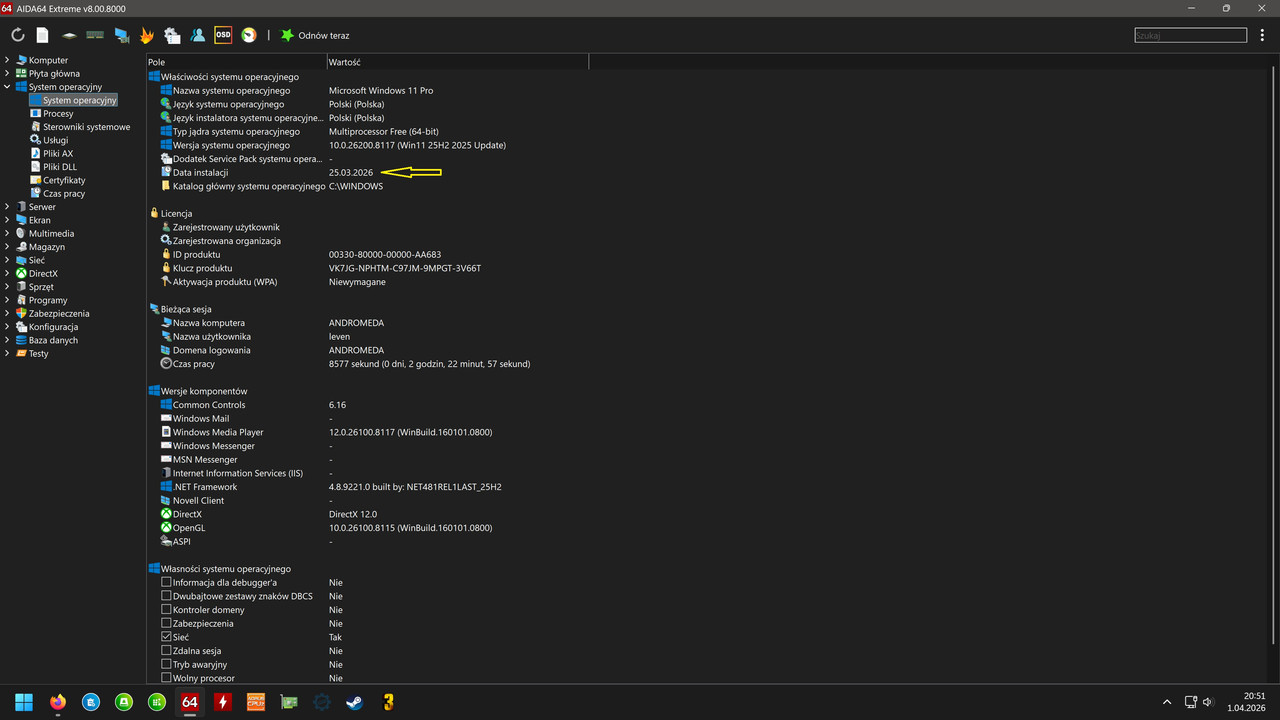The image size is (1280, 720).
Task: Open Firefox from the taskbar
Action: click(x=57, y=702)
